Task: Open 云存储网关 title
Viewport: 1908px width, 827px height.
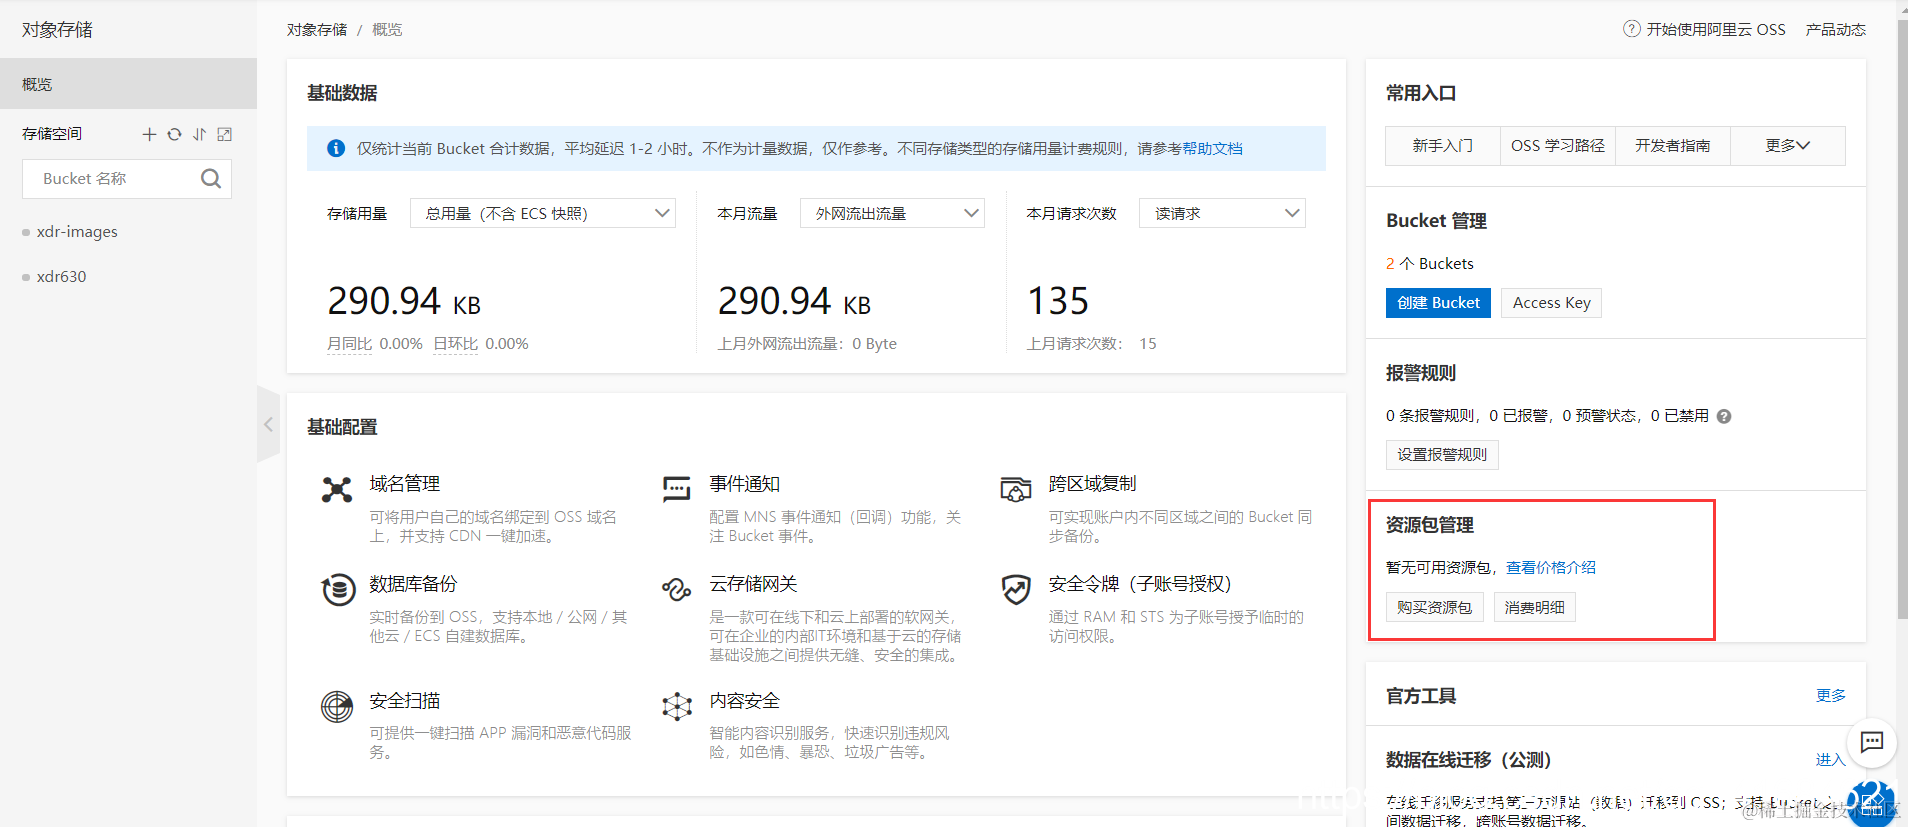Action: pyautogui.click(x=753, y=584)
